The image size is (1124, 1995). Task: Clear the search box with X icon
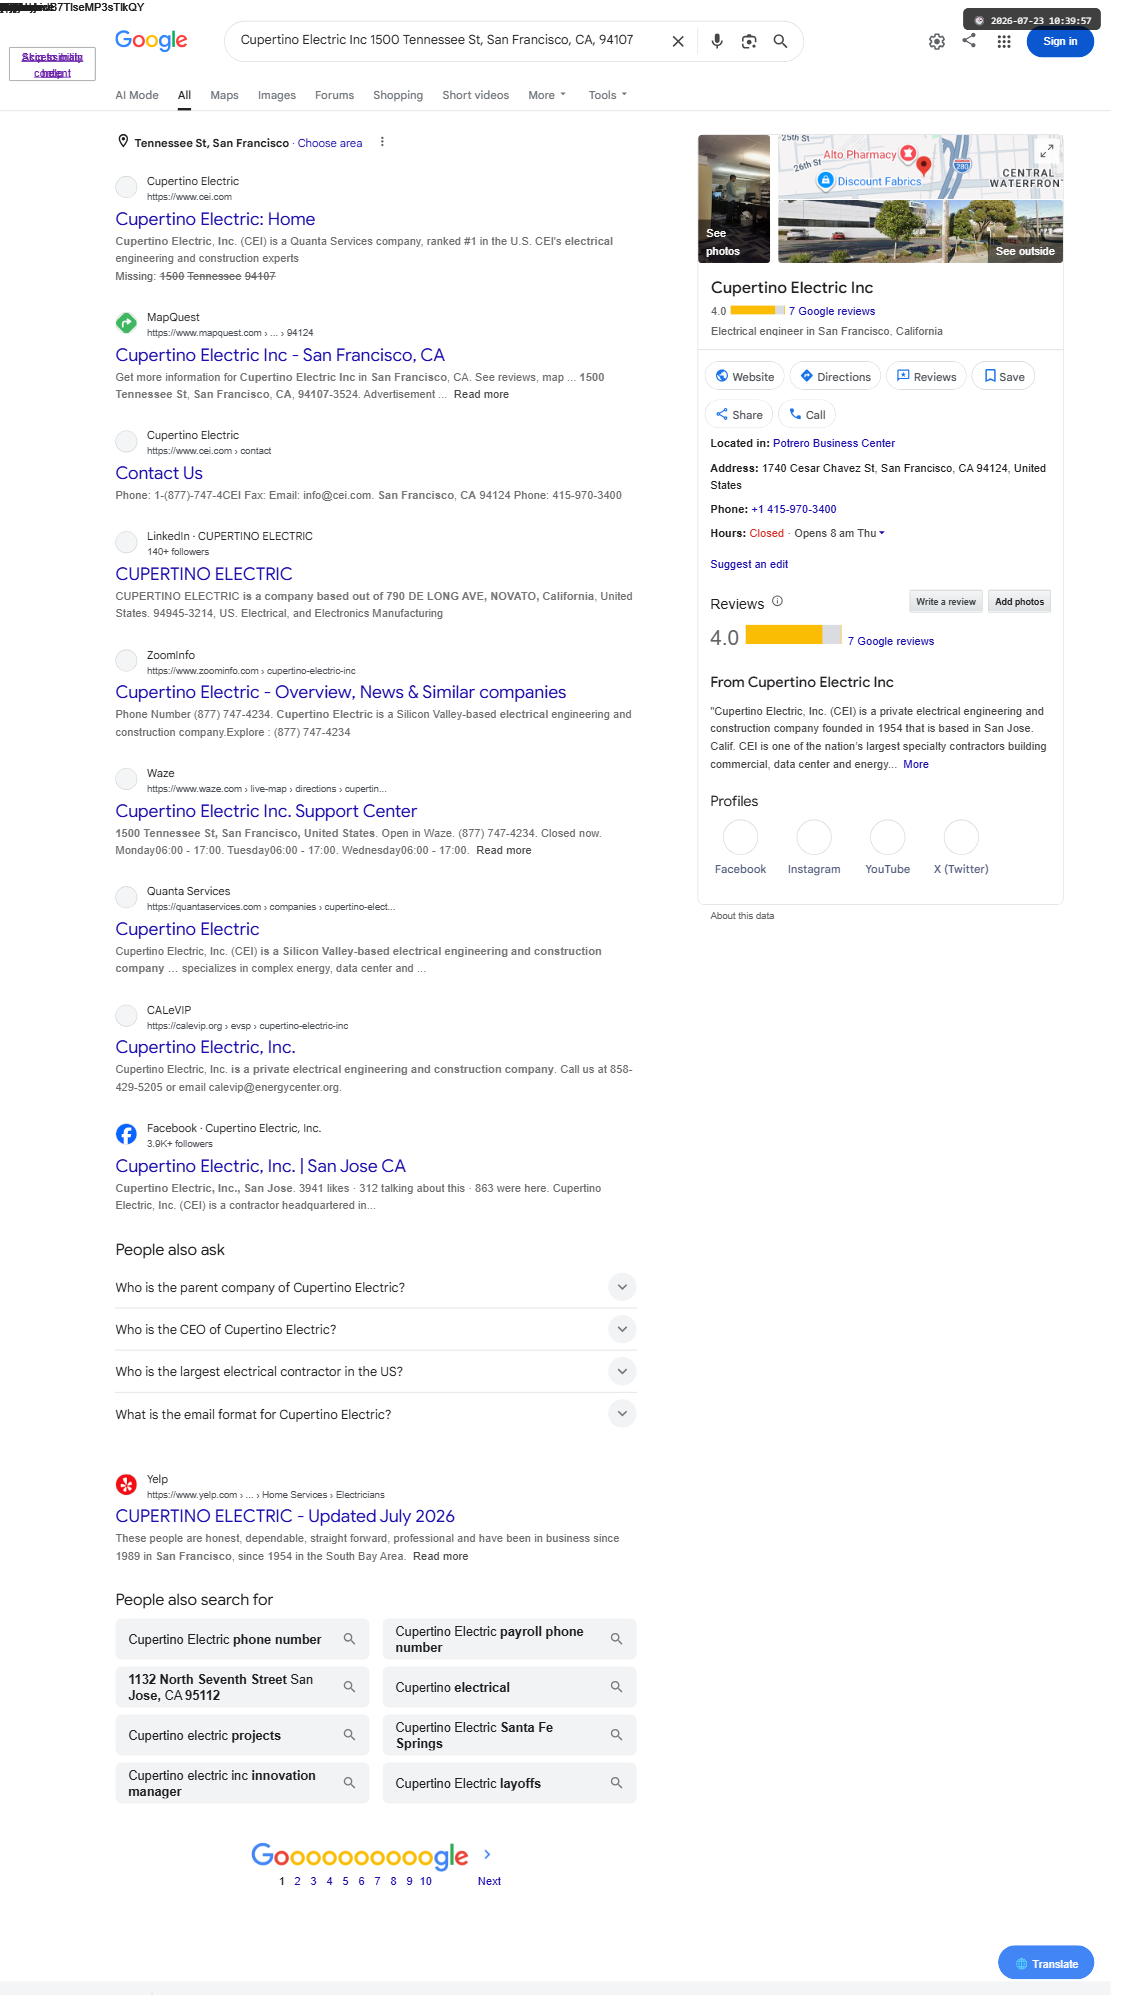pos(678,41)
